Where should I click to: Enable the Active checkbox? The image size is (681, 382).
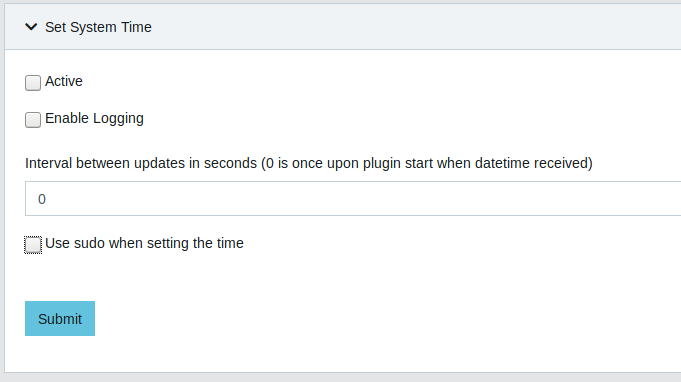point(33,82)
